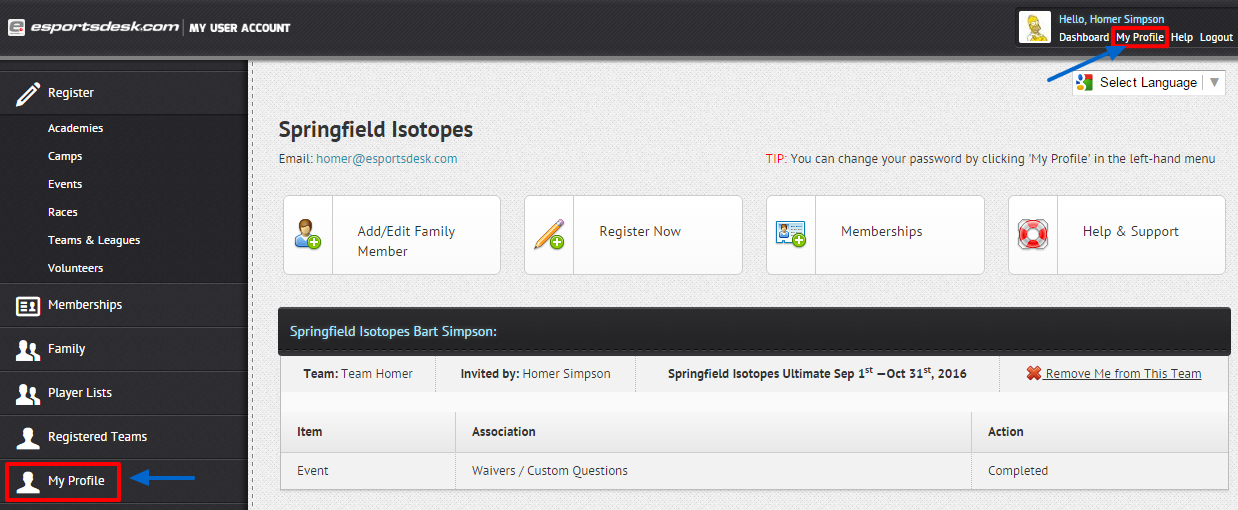Click the Family people icon in sidebar

tap(28, 350)
